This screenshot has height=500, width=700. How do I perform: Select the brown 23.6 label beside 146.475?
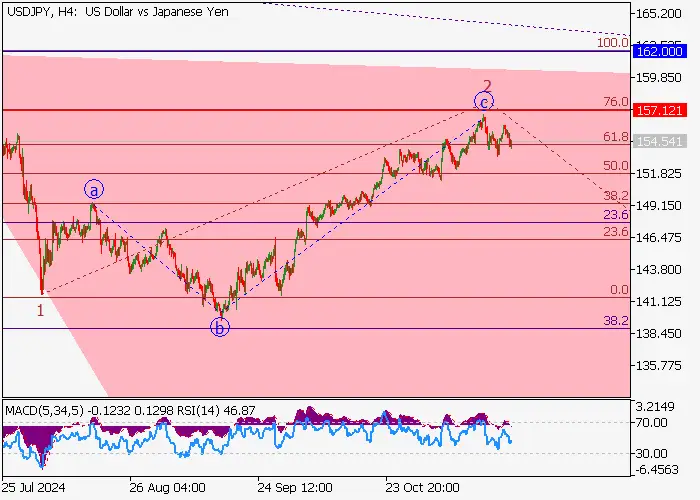616,232
